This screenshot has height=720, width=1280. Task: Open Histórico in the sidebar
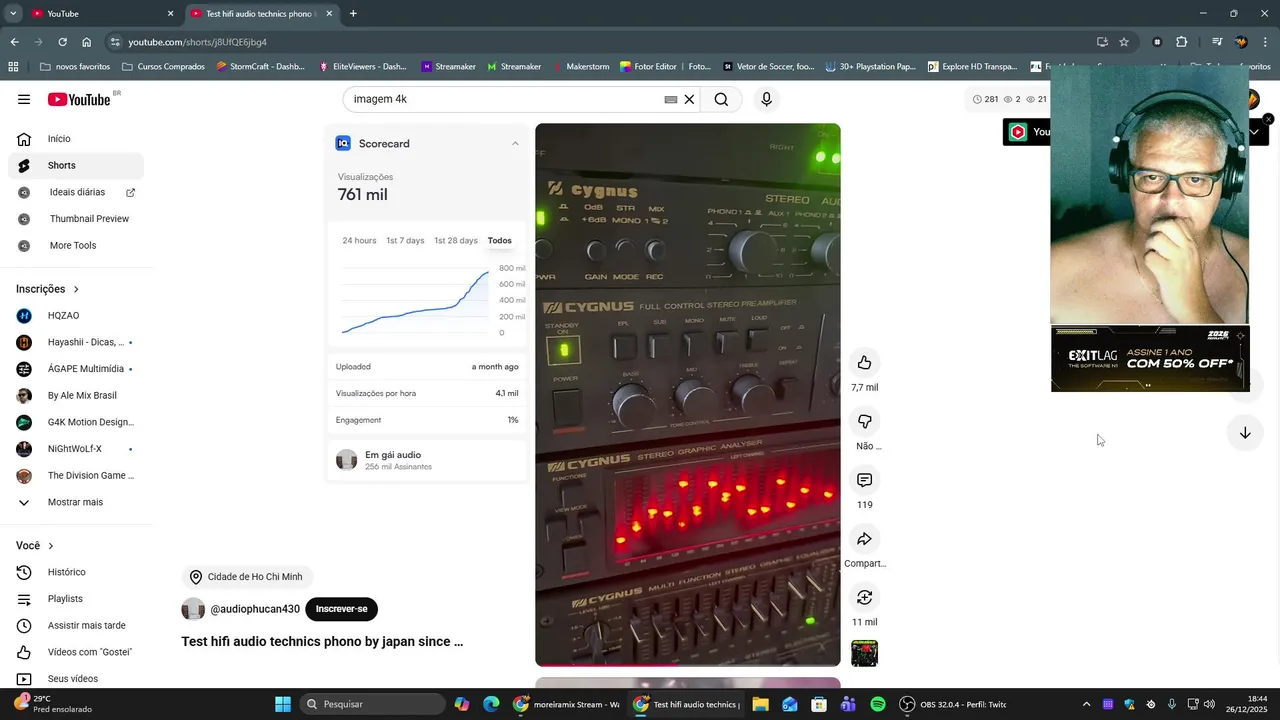tap(76, 572)
